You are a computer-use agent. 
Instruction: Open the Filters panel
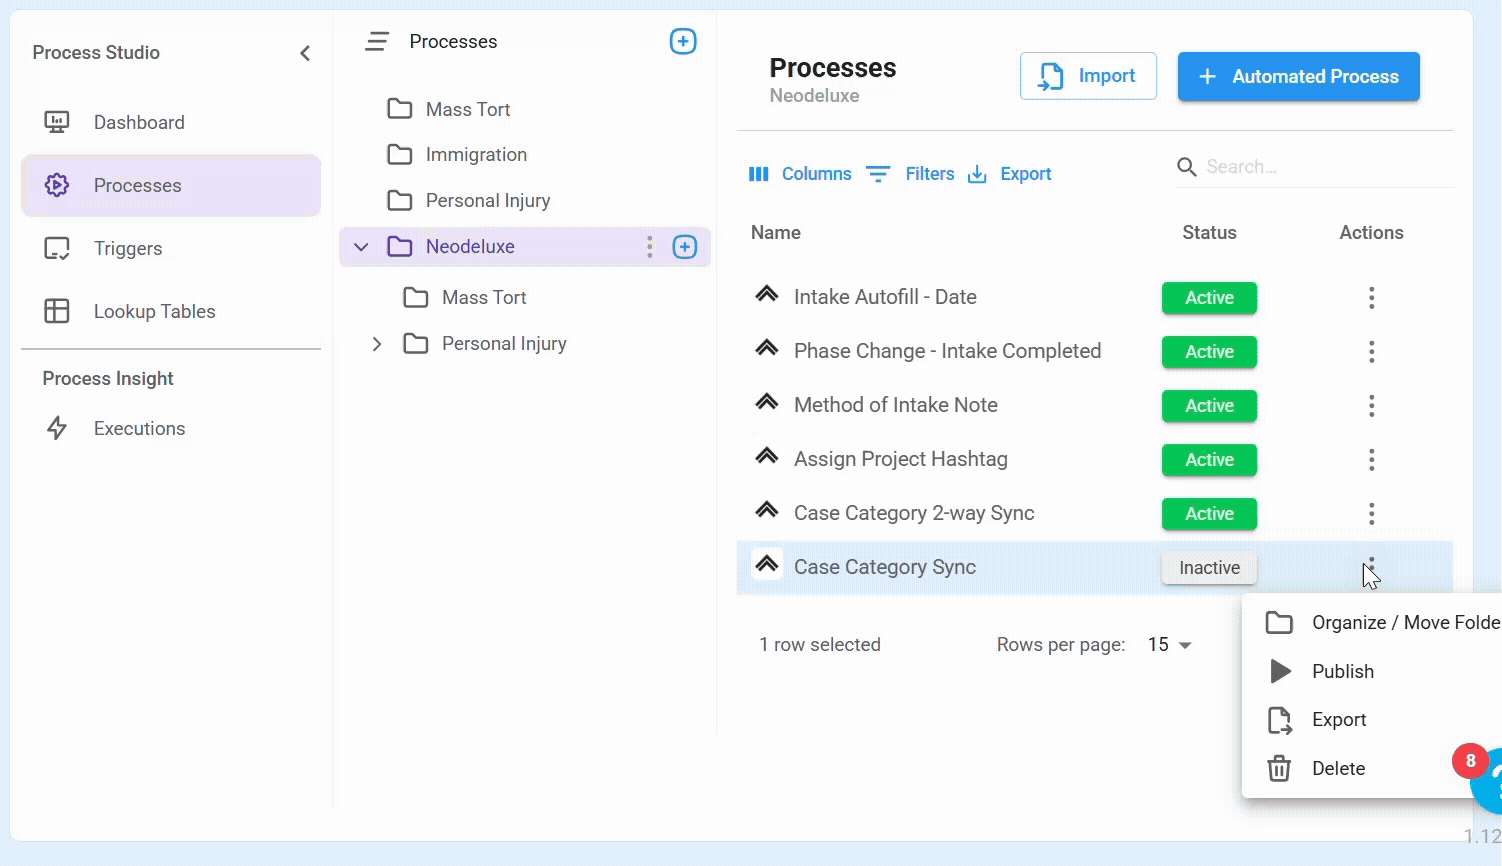pyautogui.click(x=910, y=174)
